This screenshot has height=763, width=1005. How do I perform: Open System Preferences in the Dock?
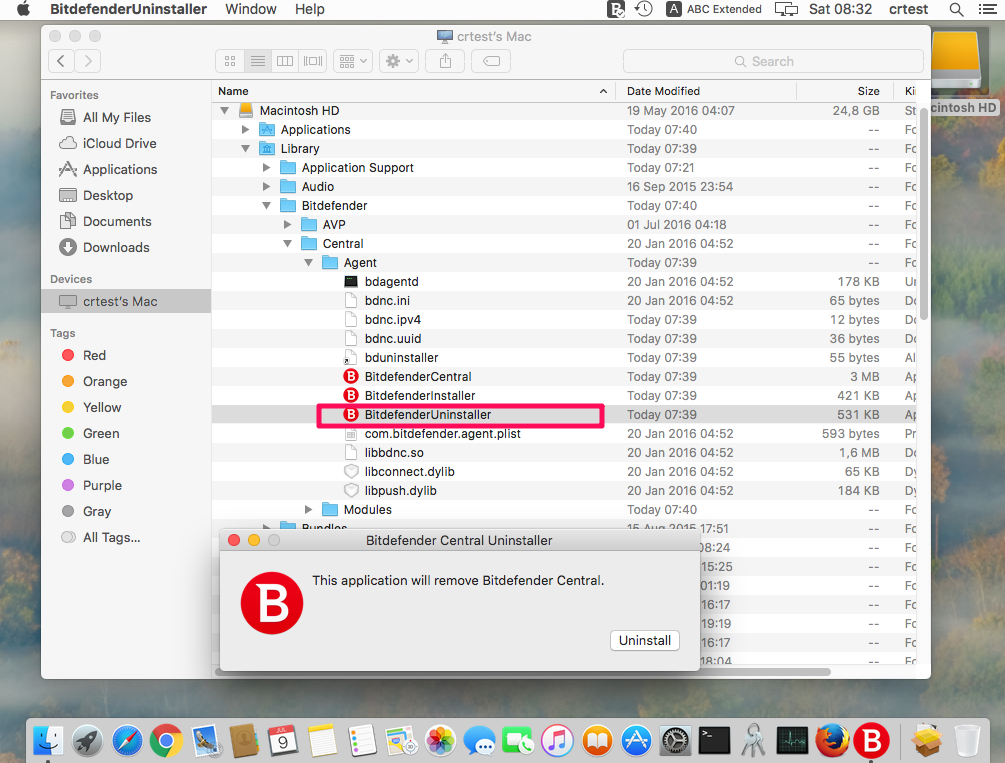(x=676, y=741)
